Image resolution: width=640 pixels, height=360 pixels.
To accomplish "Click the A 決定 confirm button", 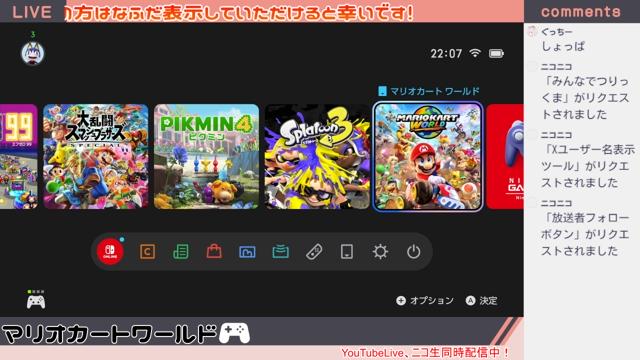I will click(x=482, y=301).
